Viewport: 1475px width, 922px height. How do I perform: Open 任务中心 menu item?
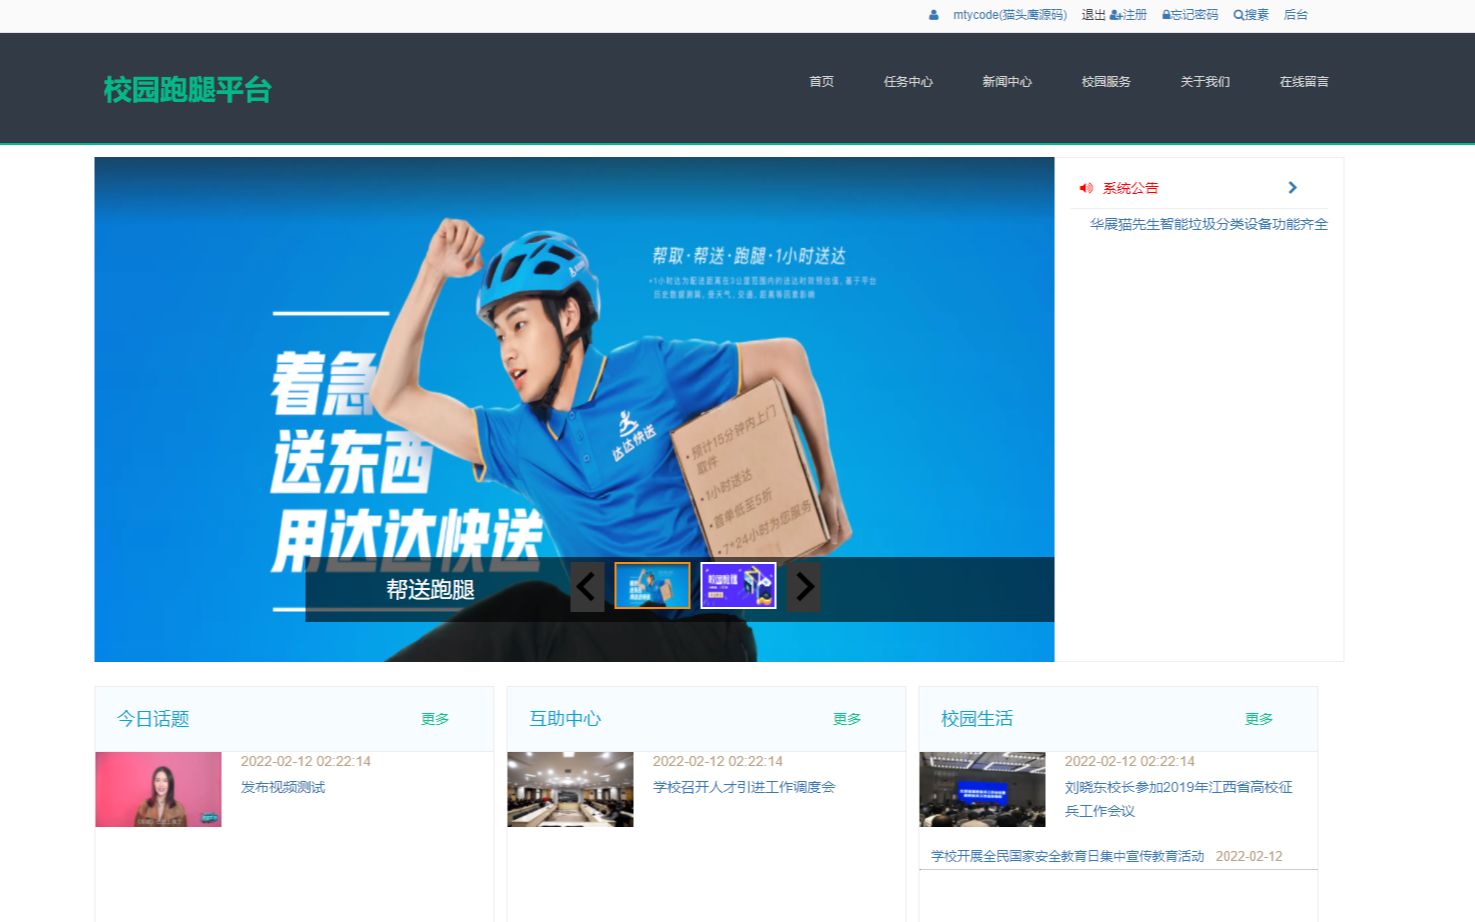pos(908,82)
